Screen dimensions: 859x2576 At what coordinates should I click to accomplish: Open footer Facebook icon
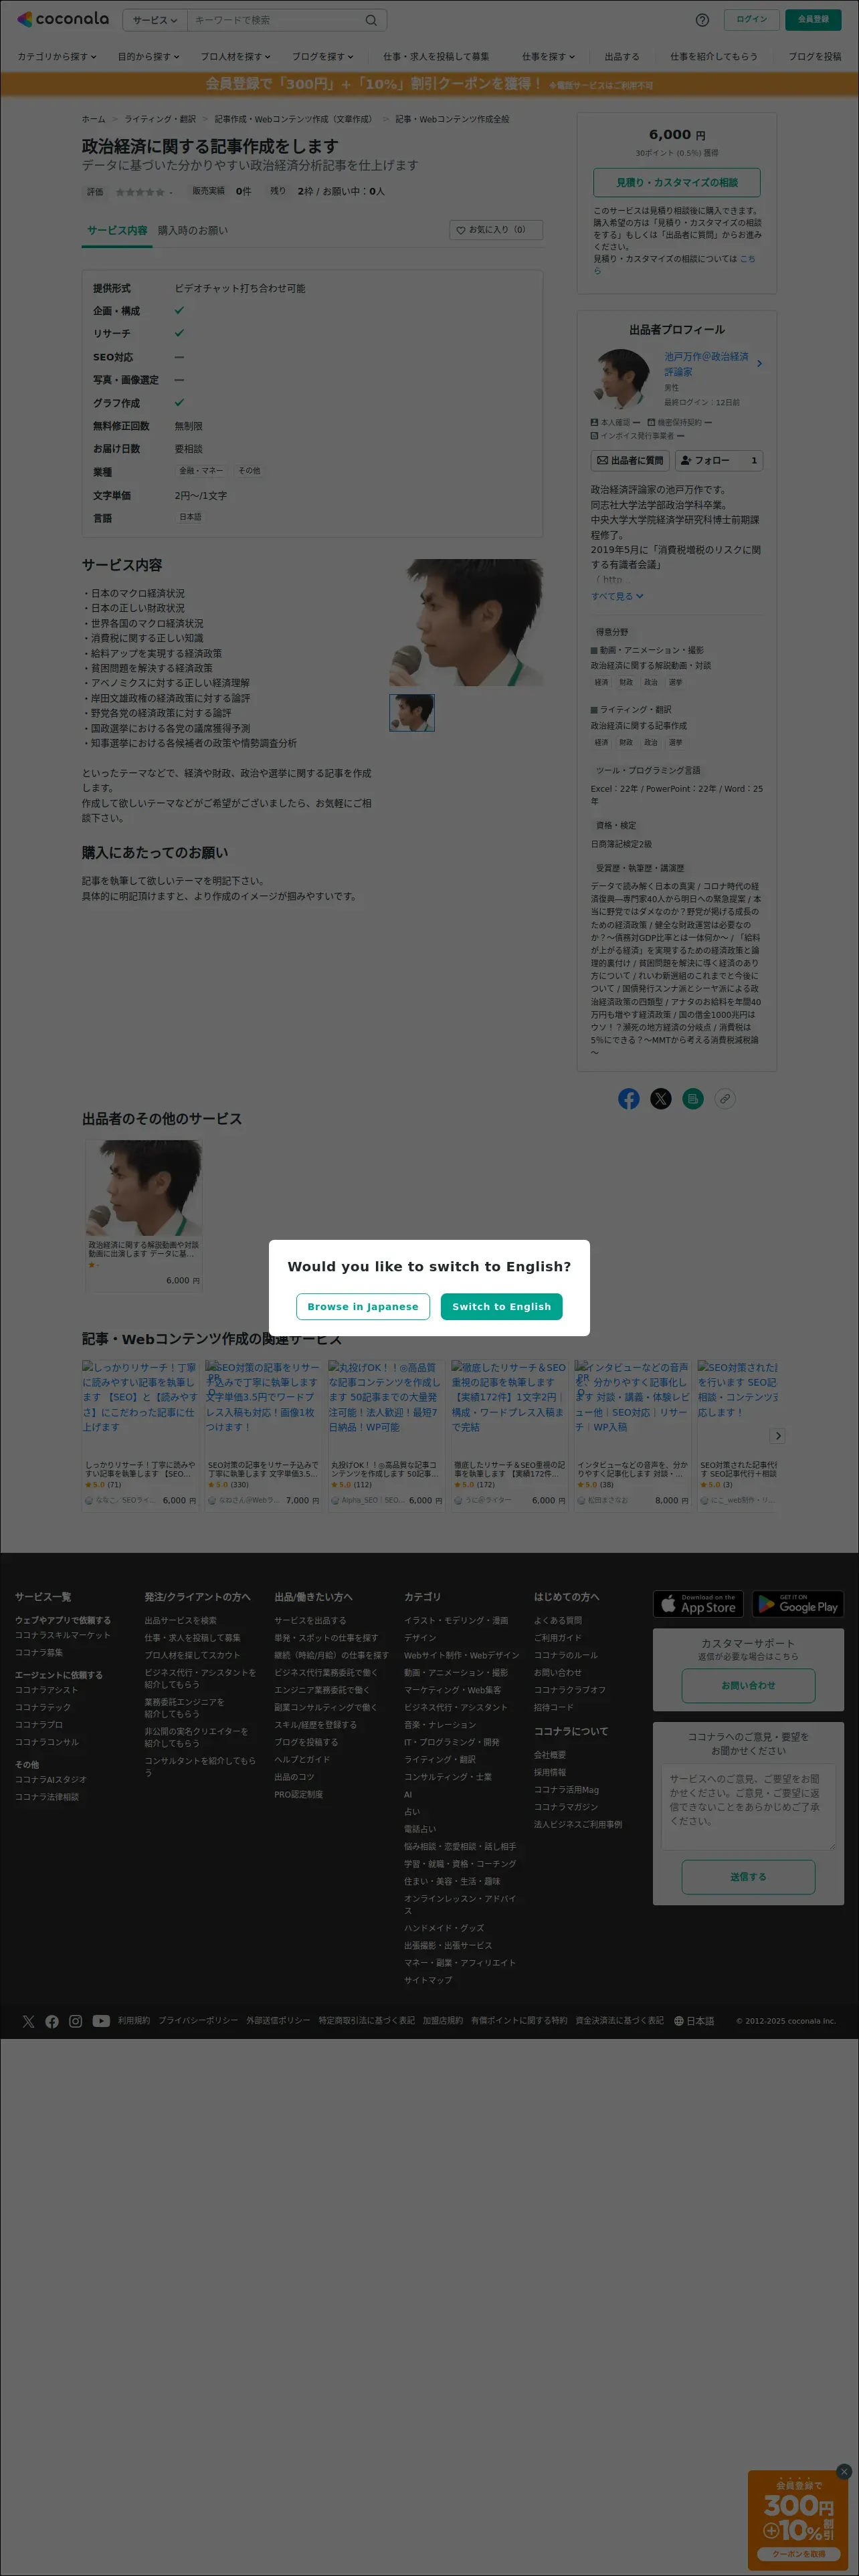coord(52,2021)
